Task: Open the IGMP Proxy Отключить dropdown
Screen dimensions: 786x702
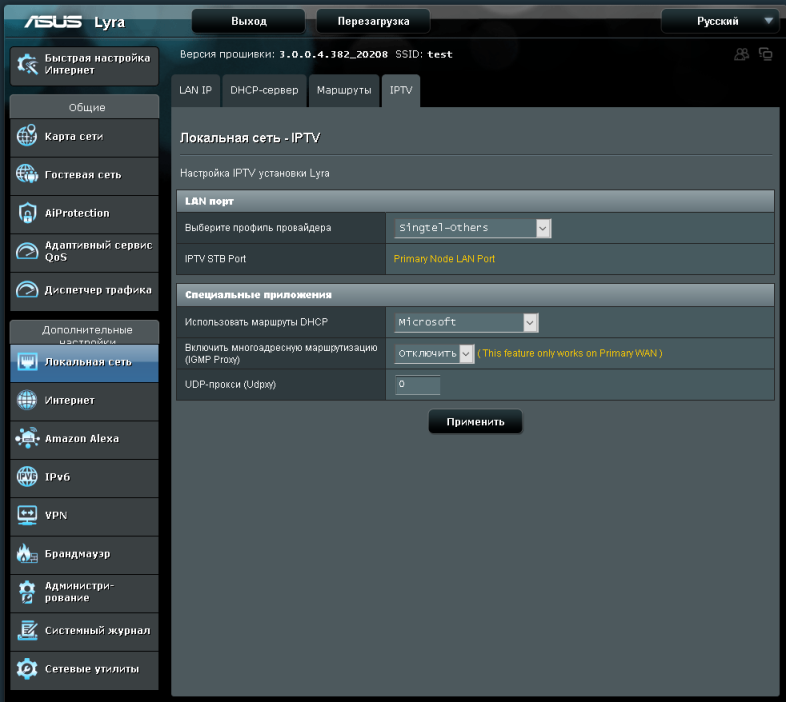Action: [x=434, y=354]
